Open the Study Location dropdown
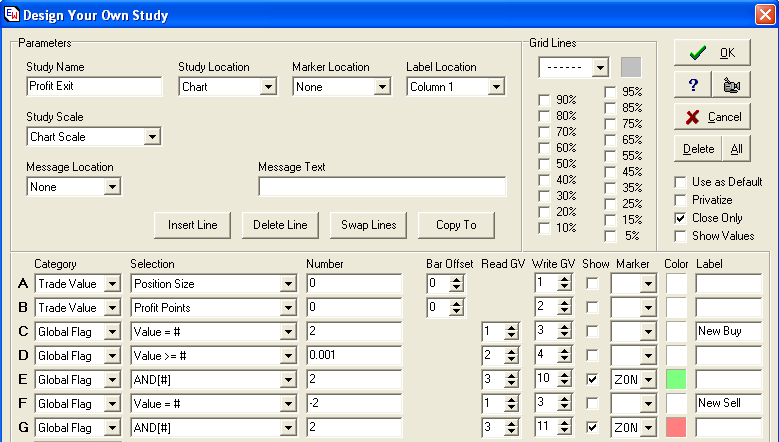This screenshot has width=779, height=442. (x=267, y=87)
